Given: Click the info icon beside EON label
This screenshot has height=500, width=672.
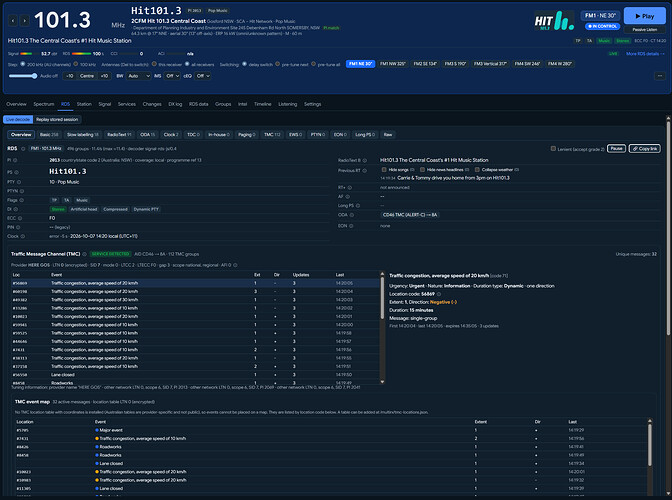Looking at the screenshot, I should [351, 226].
